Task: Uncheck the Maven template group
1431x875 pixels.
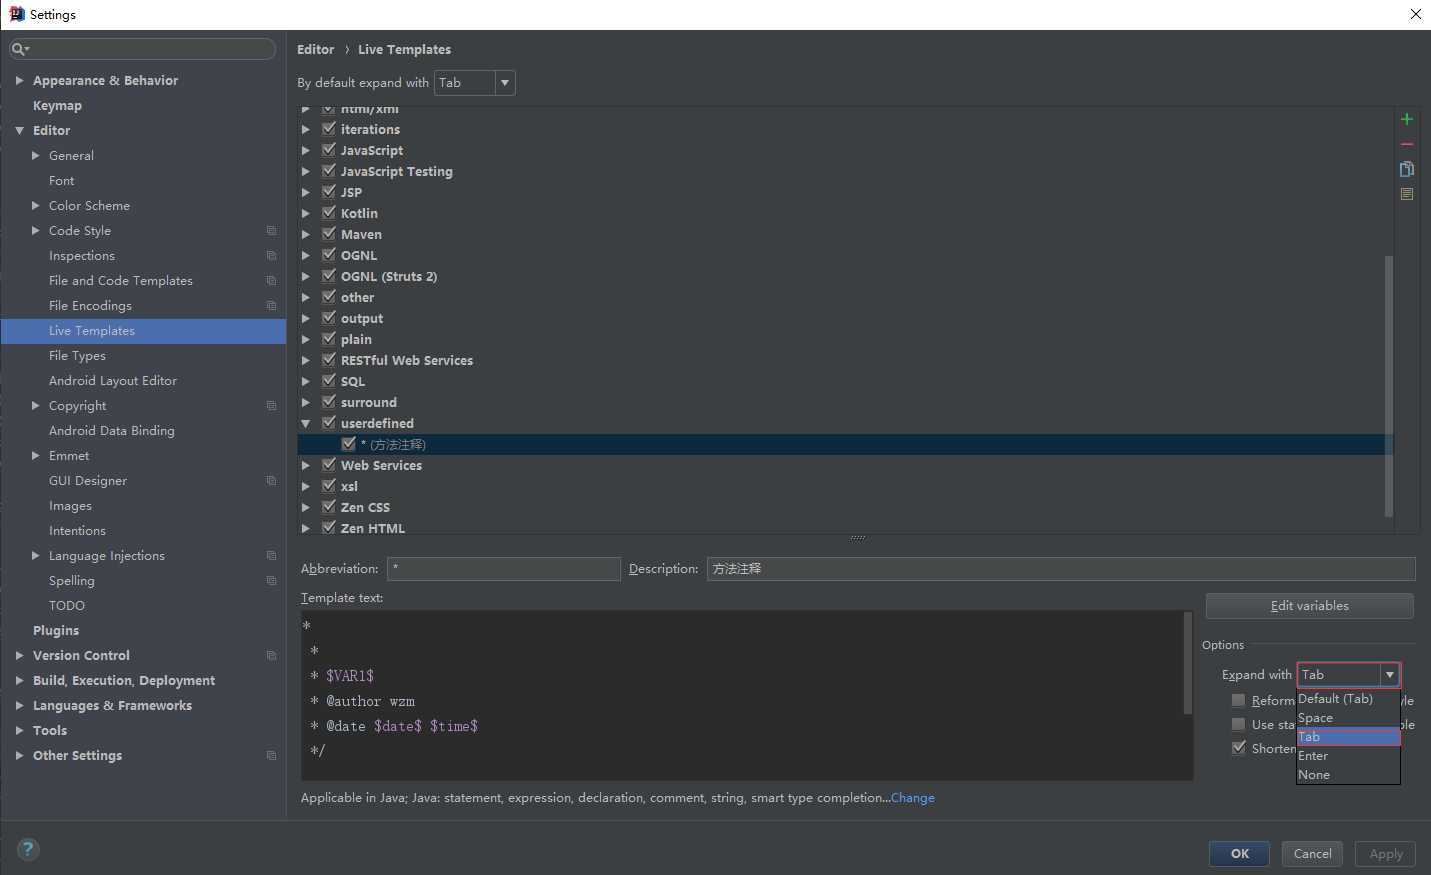Action: coord(328,234)
